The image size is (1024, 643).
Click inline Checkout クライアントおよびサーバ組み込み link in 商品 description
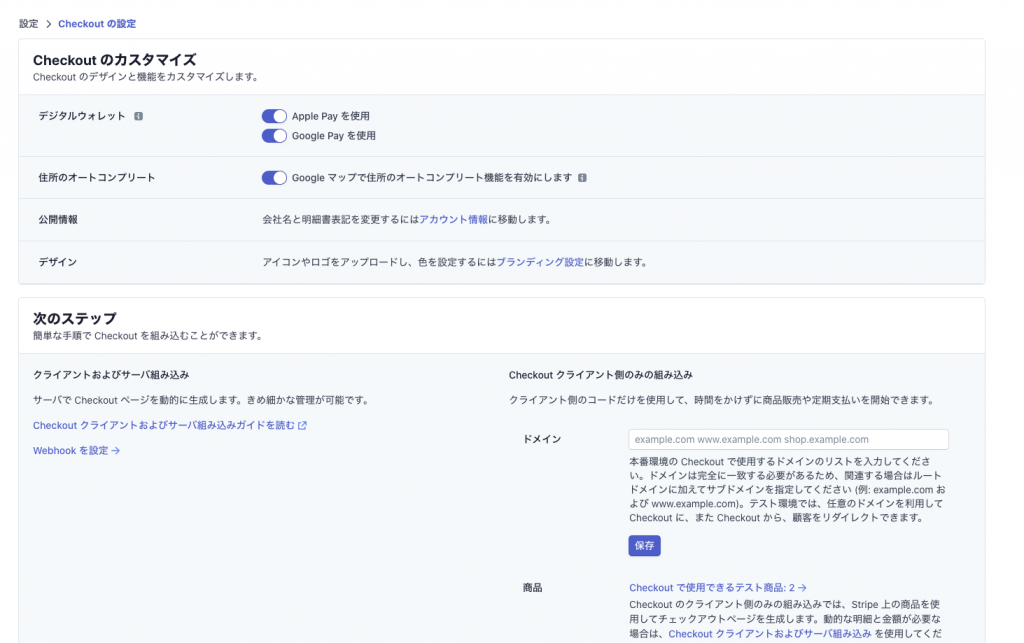pyautogui.click(x=769, y=634)
